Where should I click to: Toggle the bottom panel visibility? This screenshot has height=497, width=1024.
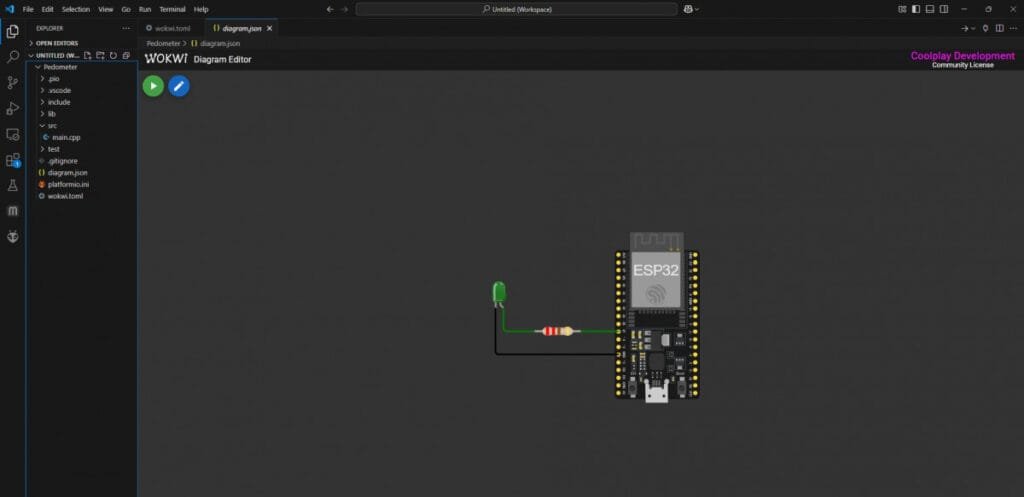(x=930, y=9)
